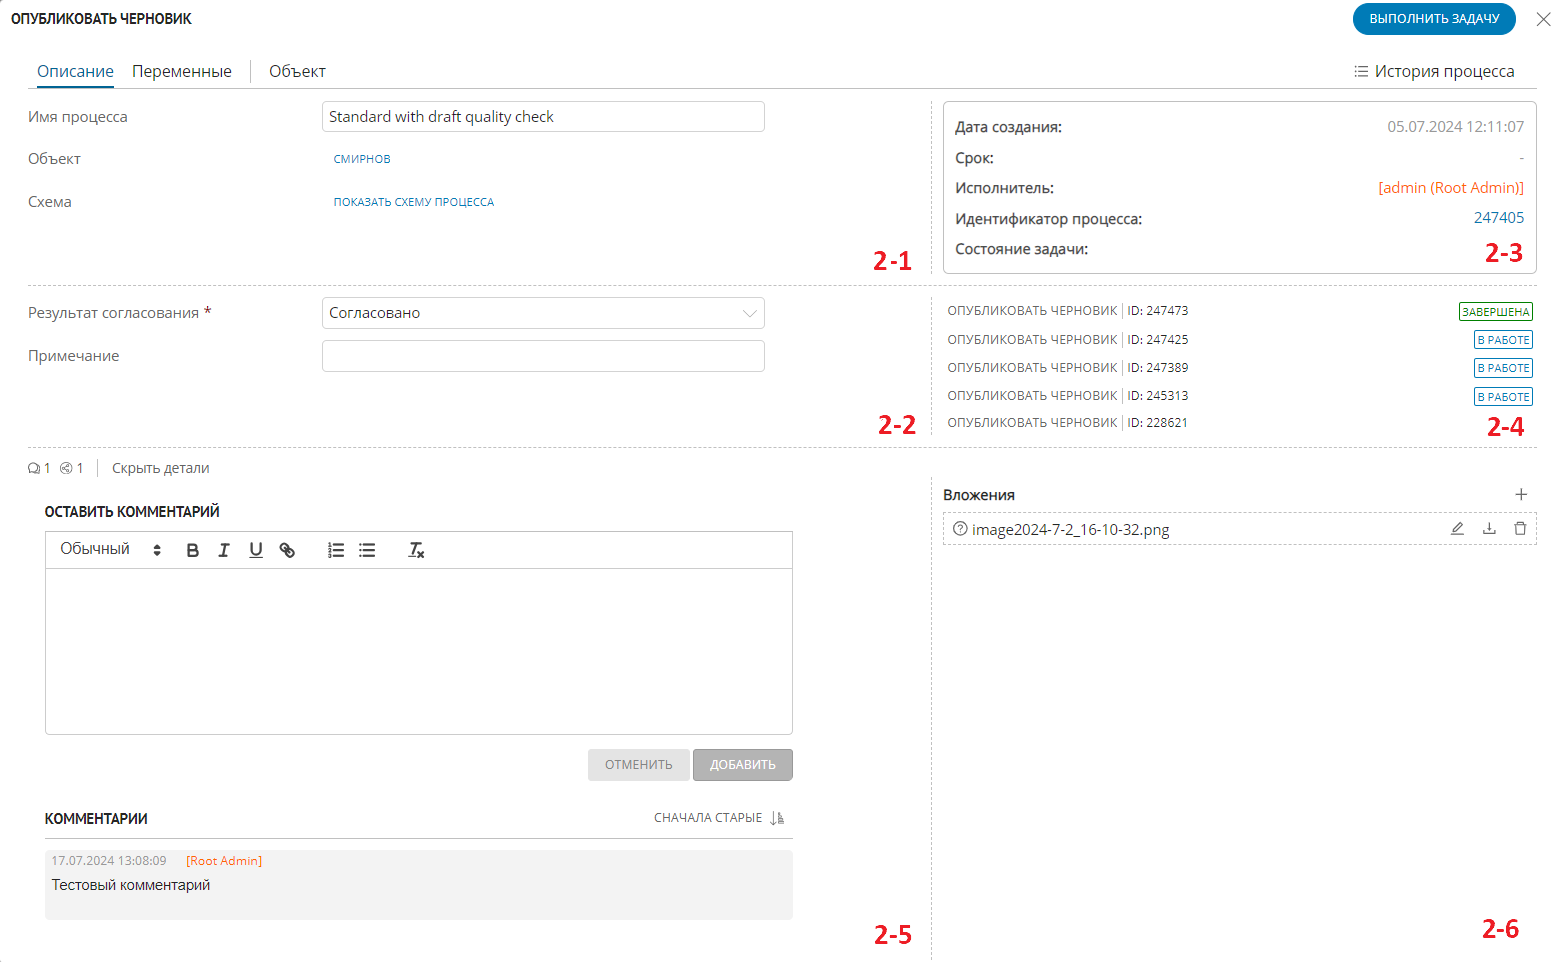Select task row with ID: 245313
This screenshot has width=1565, height=962.
(x=1239, y=396)
